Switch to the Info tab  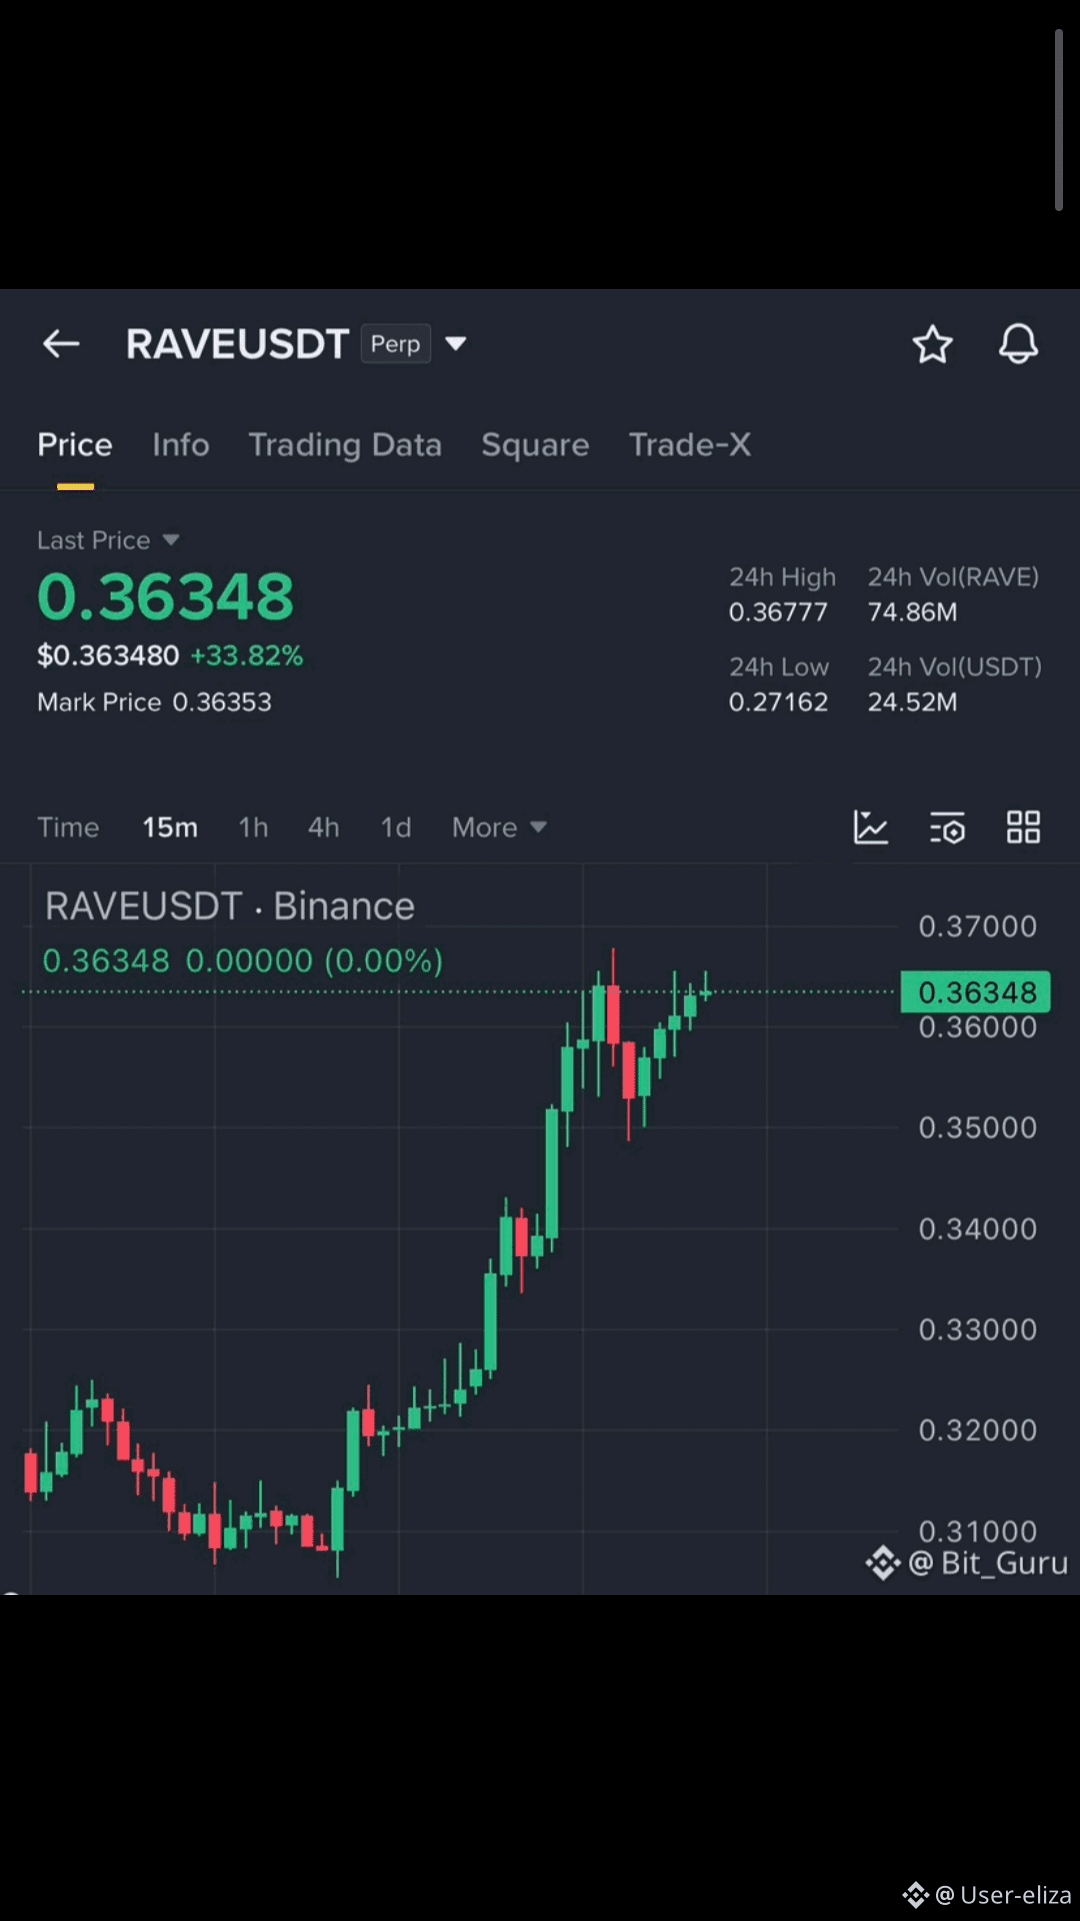coord(181,445)
